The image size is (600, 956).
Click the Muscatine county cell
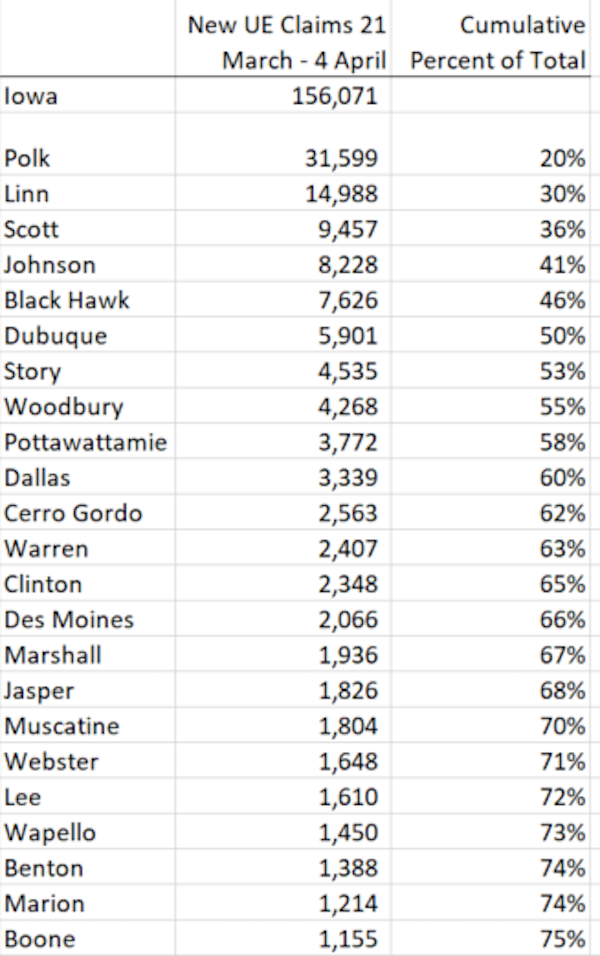click(88, 726)
